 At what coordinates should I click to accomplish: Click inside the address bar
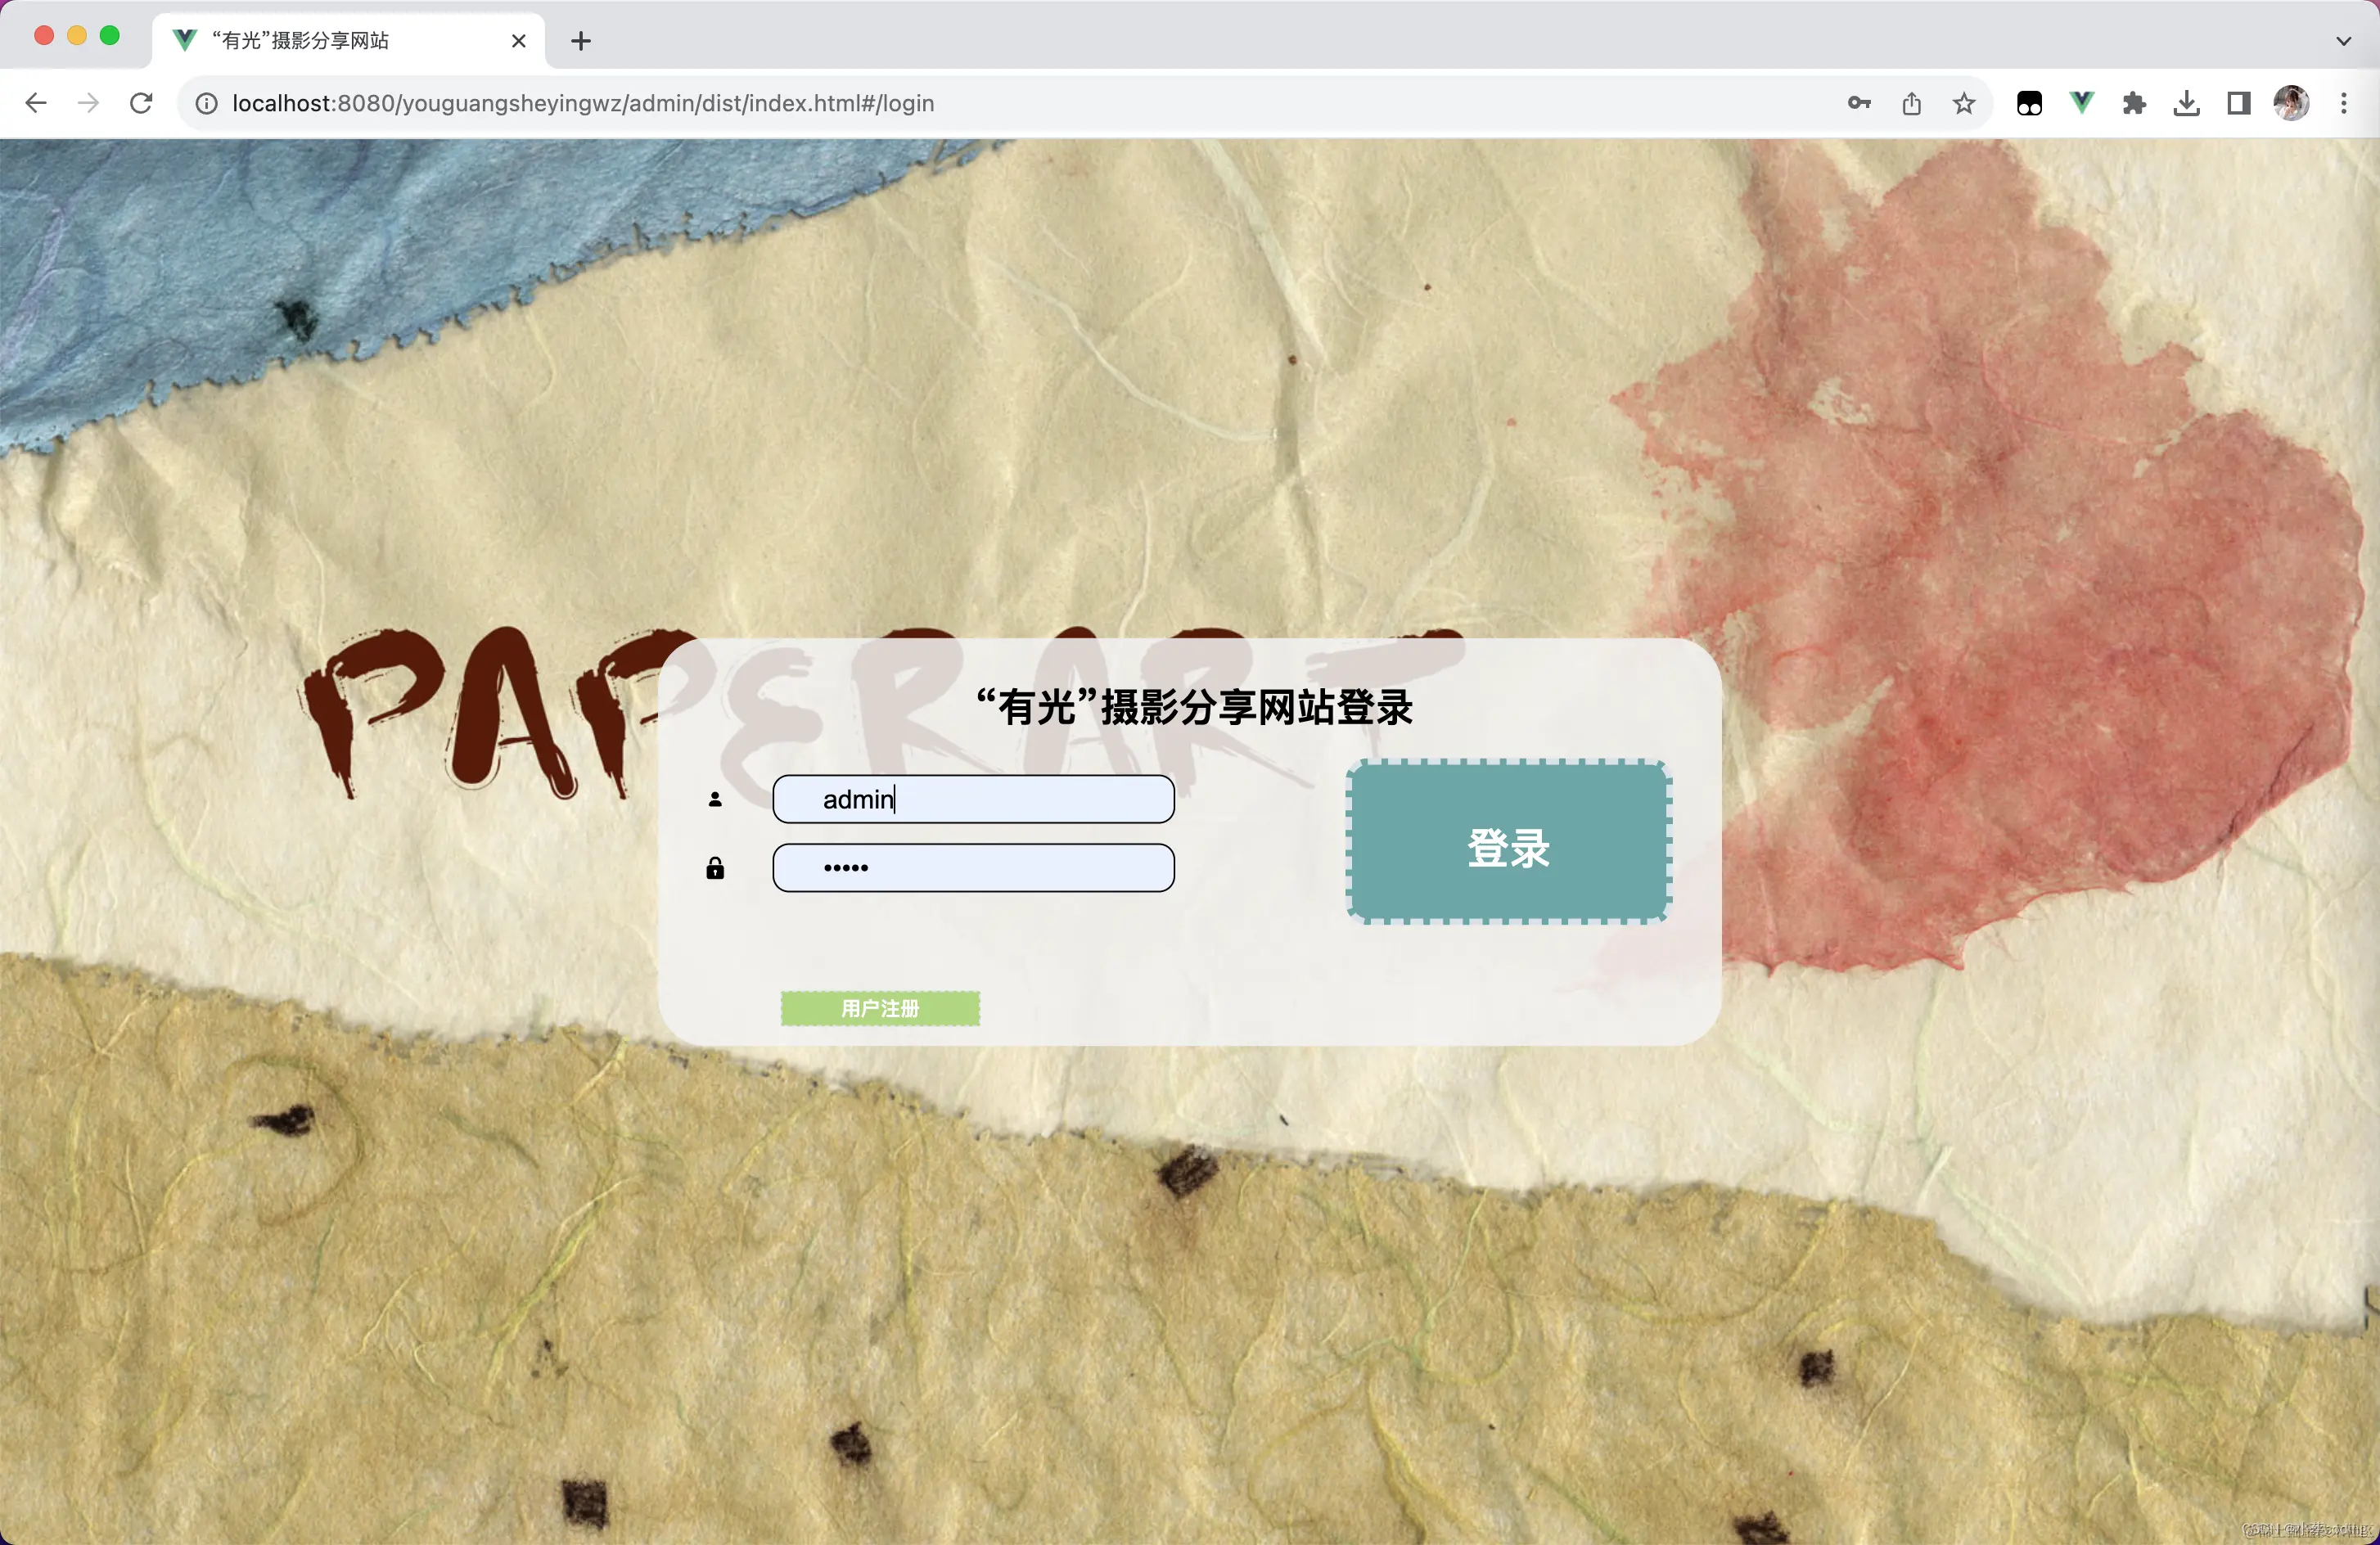[x=700, y=102]
